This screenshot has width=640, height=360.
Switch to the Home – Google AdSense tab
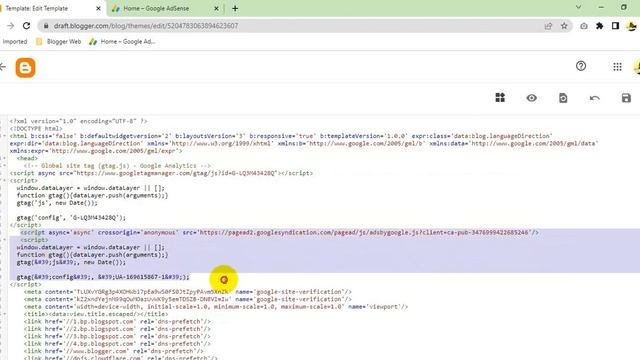click(x=165, y=8)
